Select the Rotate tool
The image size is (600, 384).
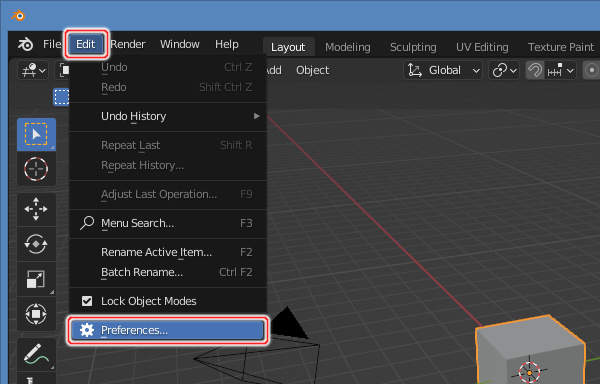(x=36, y=244)
